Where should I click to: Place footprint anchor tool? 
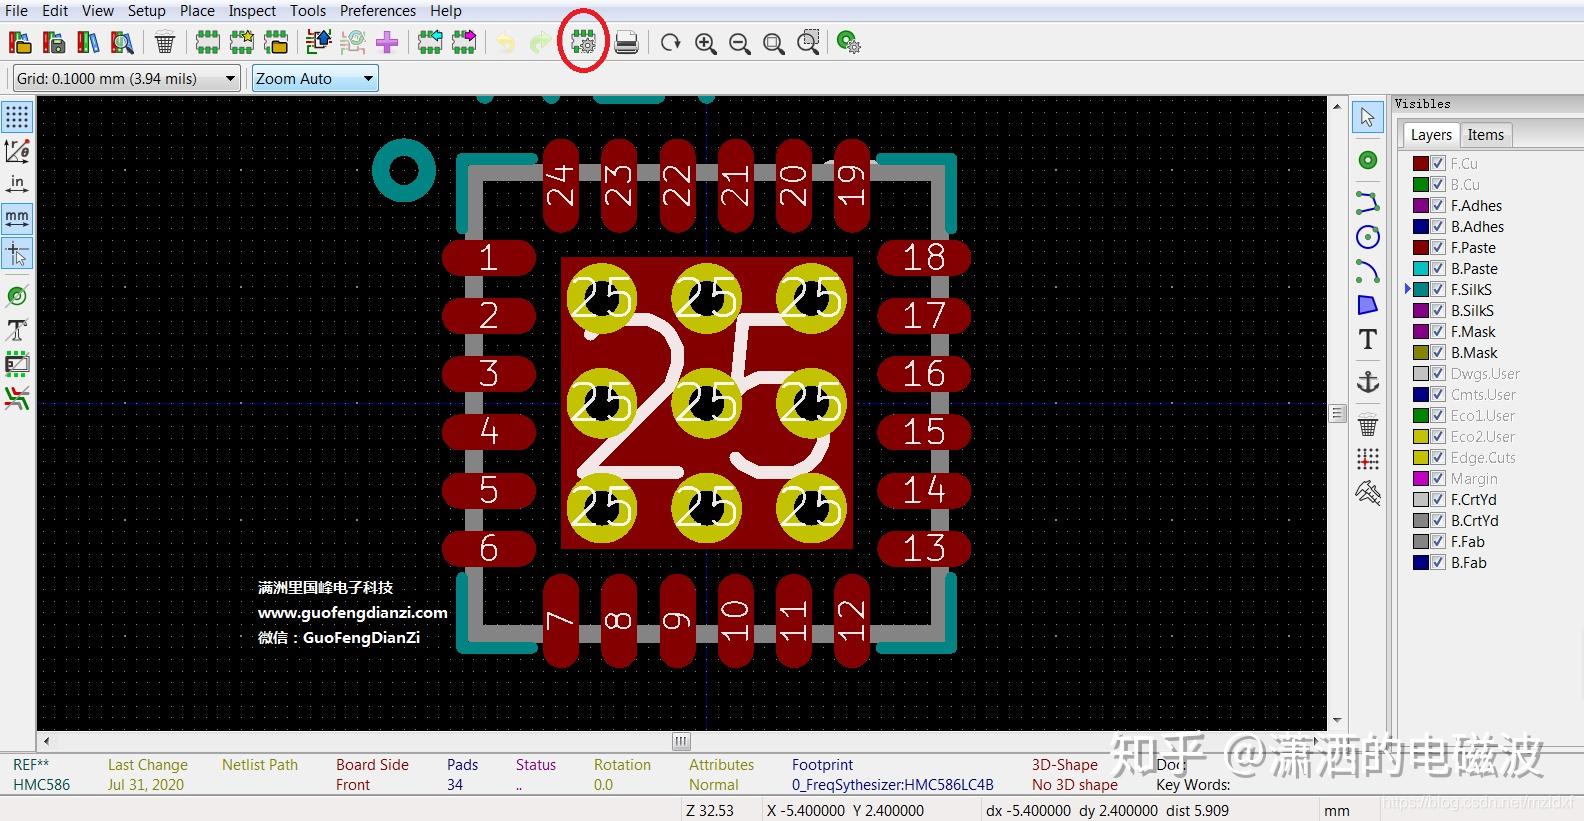(x=1368, y=382)
